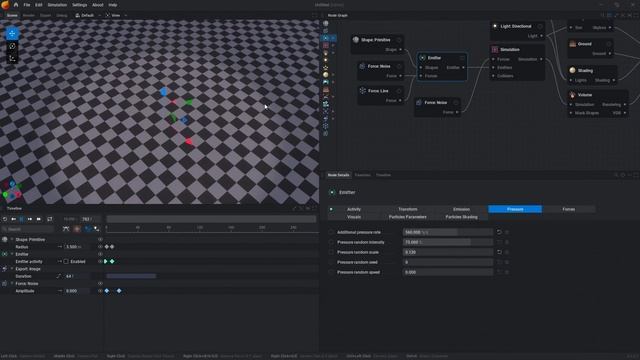Open the Settings menu
Image resolution: width=640 pixels, height=360 pixels.
click(80, 5)
